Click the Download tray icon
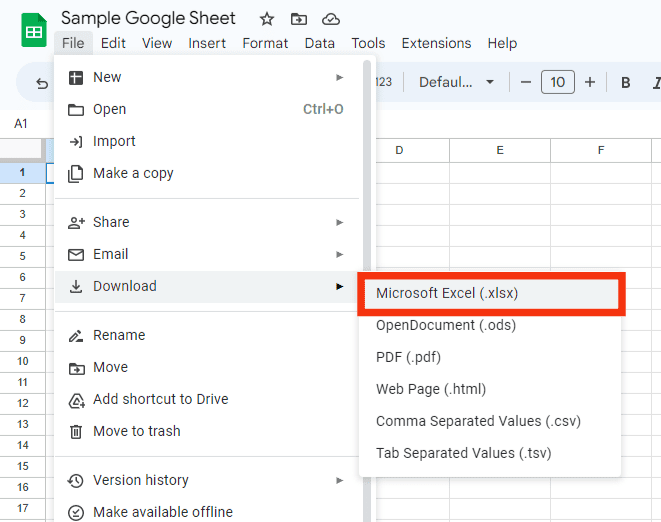This screenshot has width=661, height=522. coord(76,287)
